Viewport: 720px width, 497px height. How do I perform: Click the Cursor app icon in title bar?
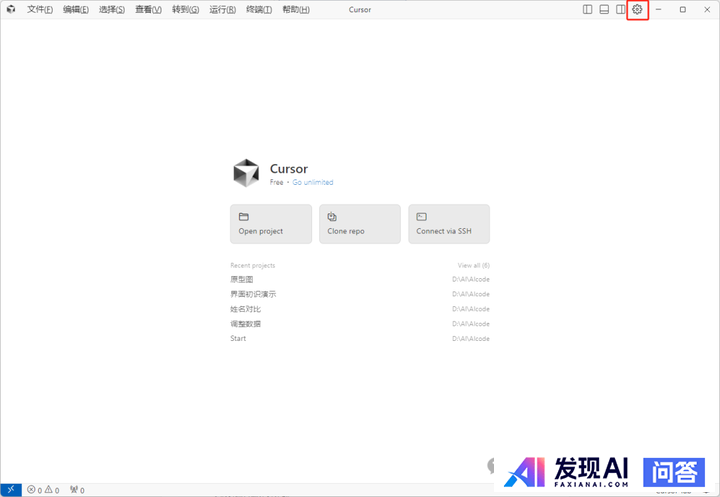[10, 10]
